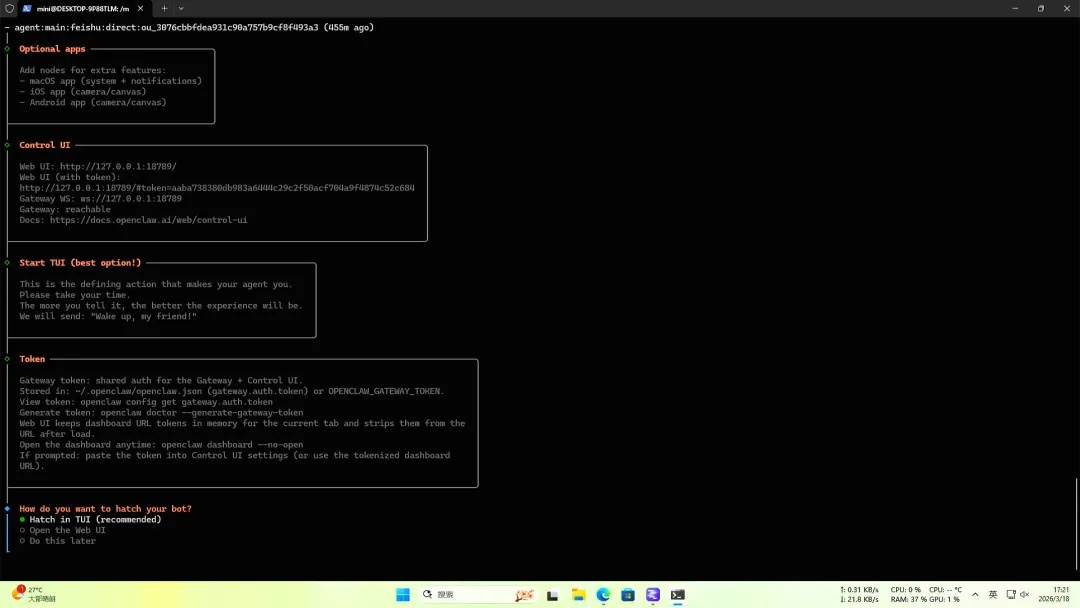Expand the hidden system tray icons chevron
The width and height of the screenshot is (1080, 608).
975,594
